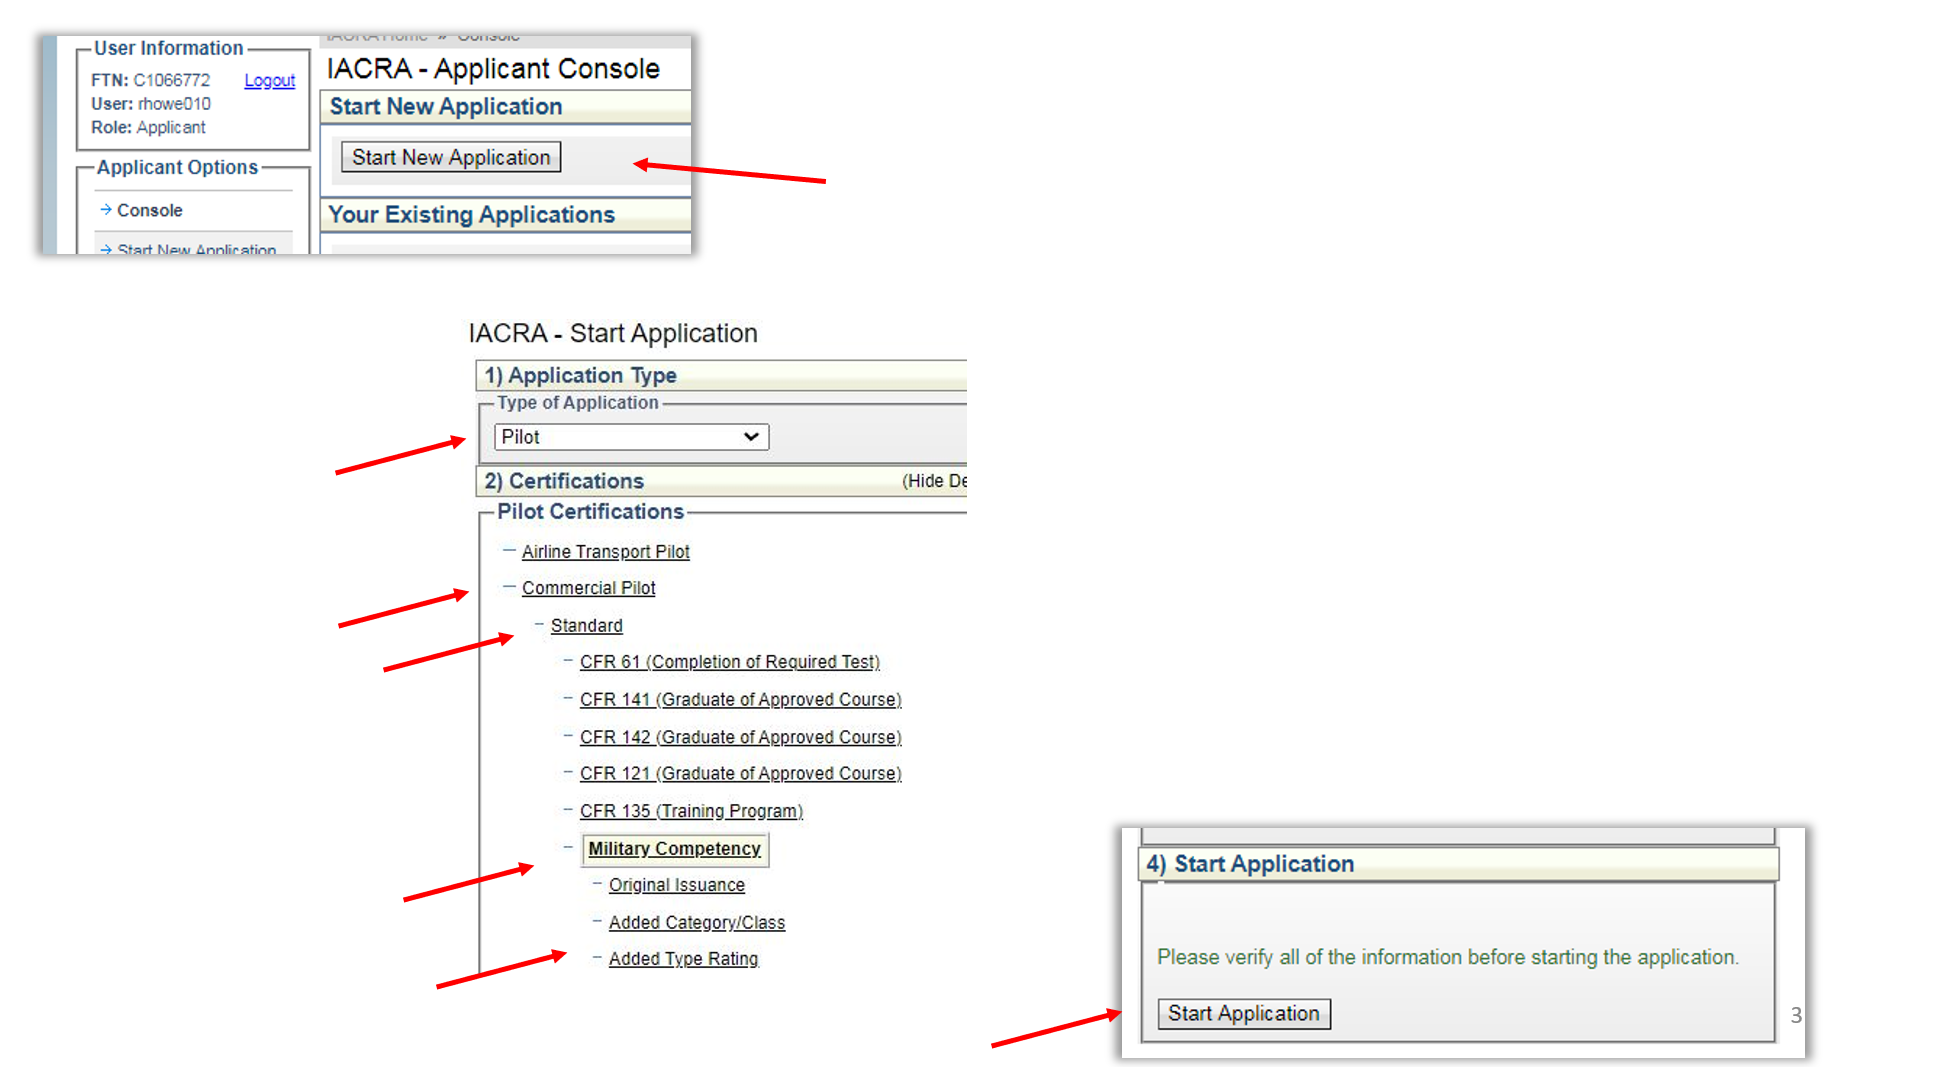Click the FTN: C1066772 text

[150, 80]
